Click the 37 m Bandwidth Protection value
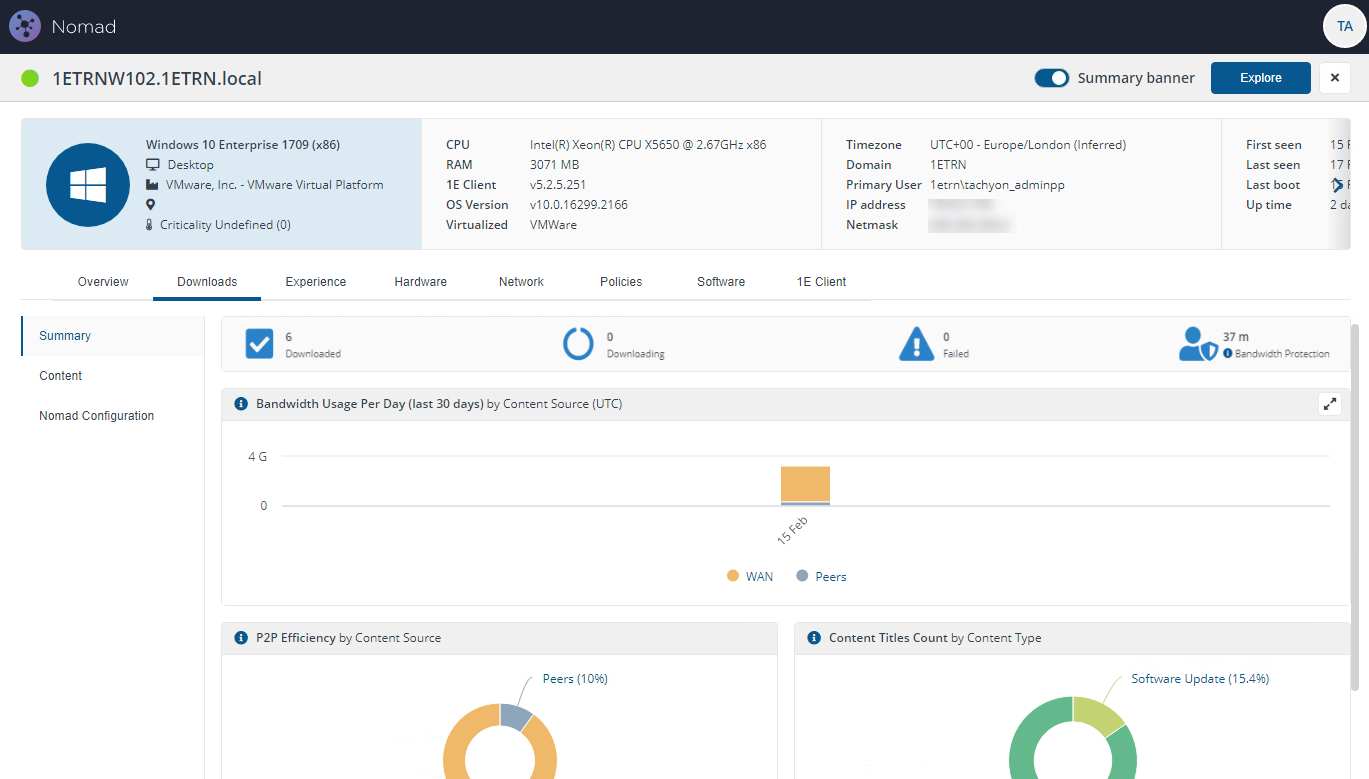 (1236, 337)
